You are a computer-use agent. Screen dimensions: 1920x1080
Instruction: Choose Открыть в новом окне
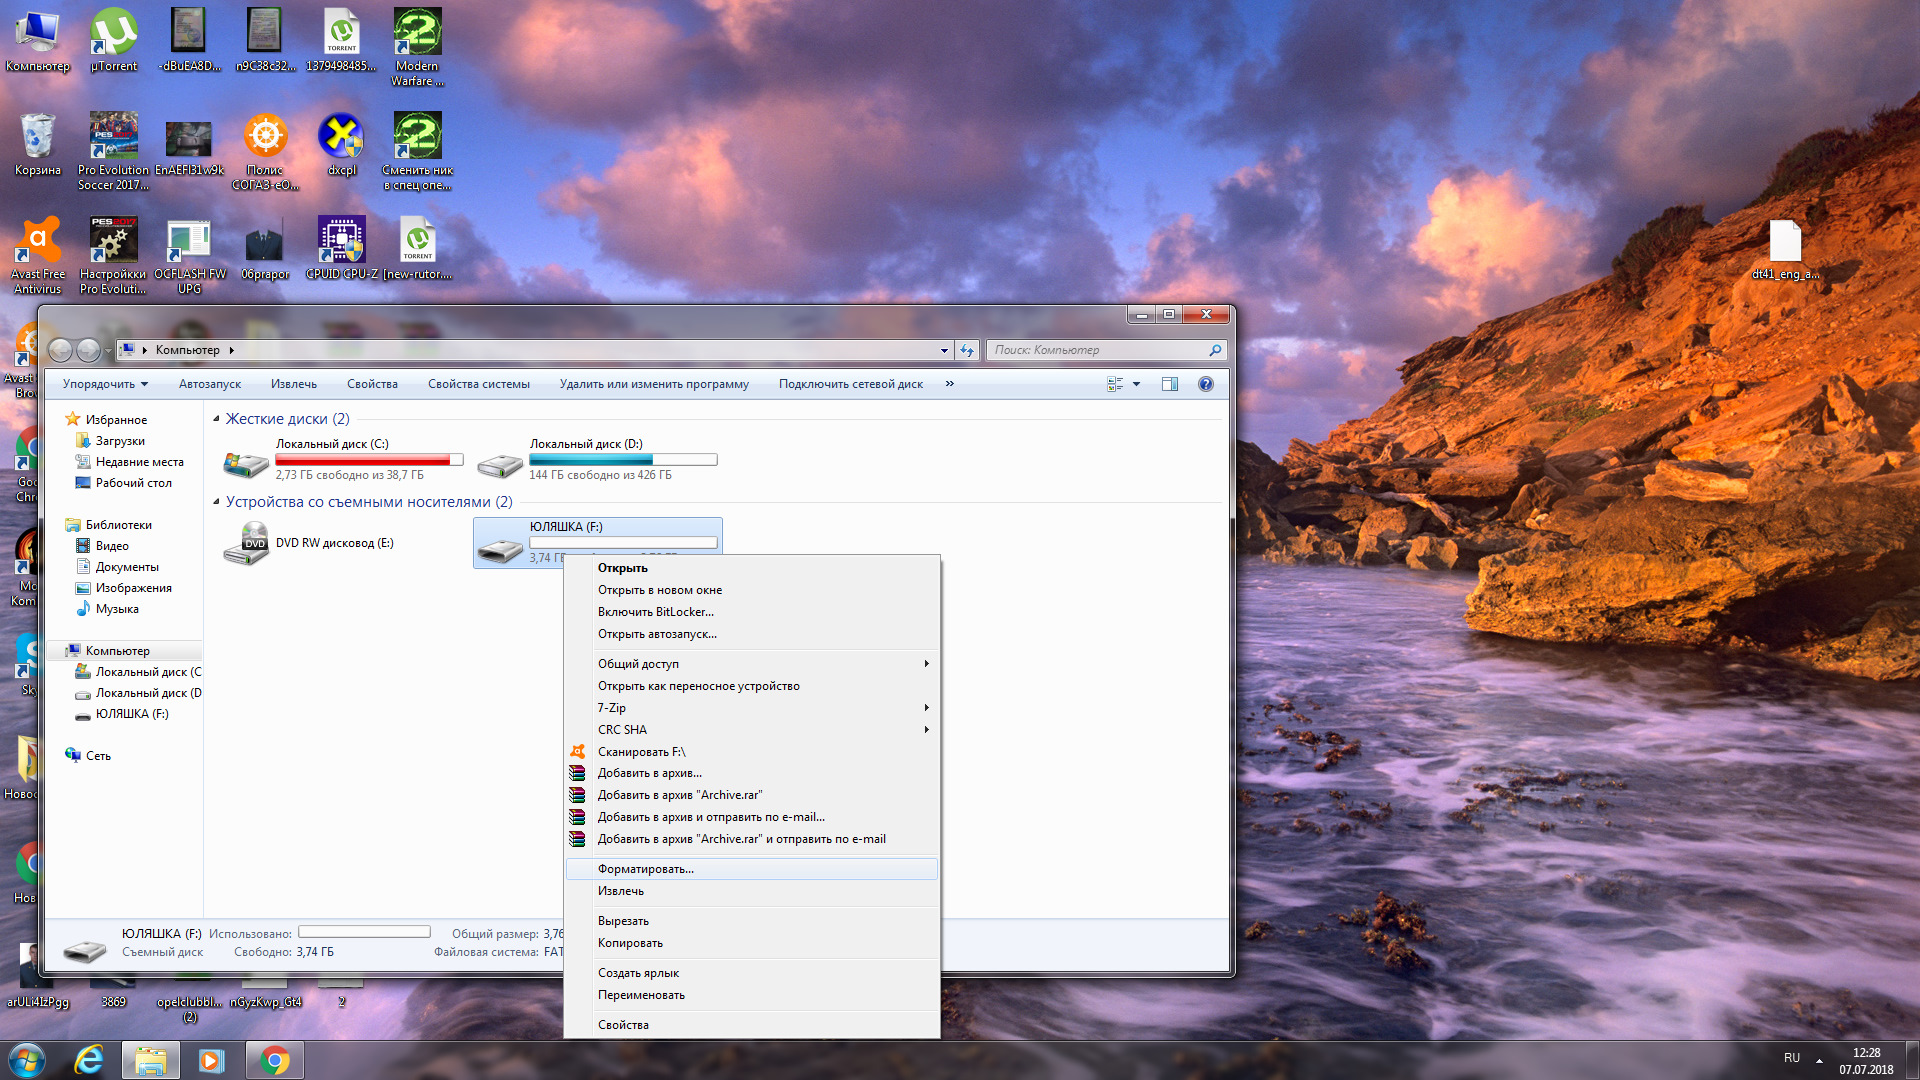(752, 590)
